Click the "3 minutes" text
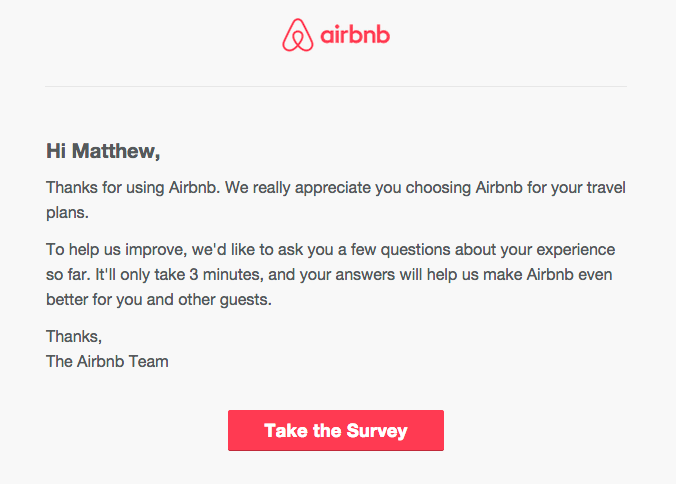Viewport: 676px width, 484px height. [226, 275]
